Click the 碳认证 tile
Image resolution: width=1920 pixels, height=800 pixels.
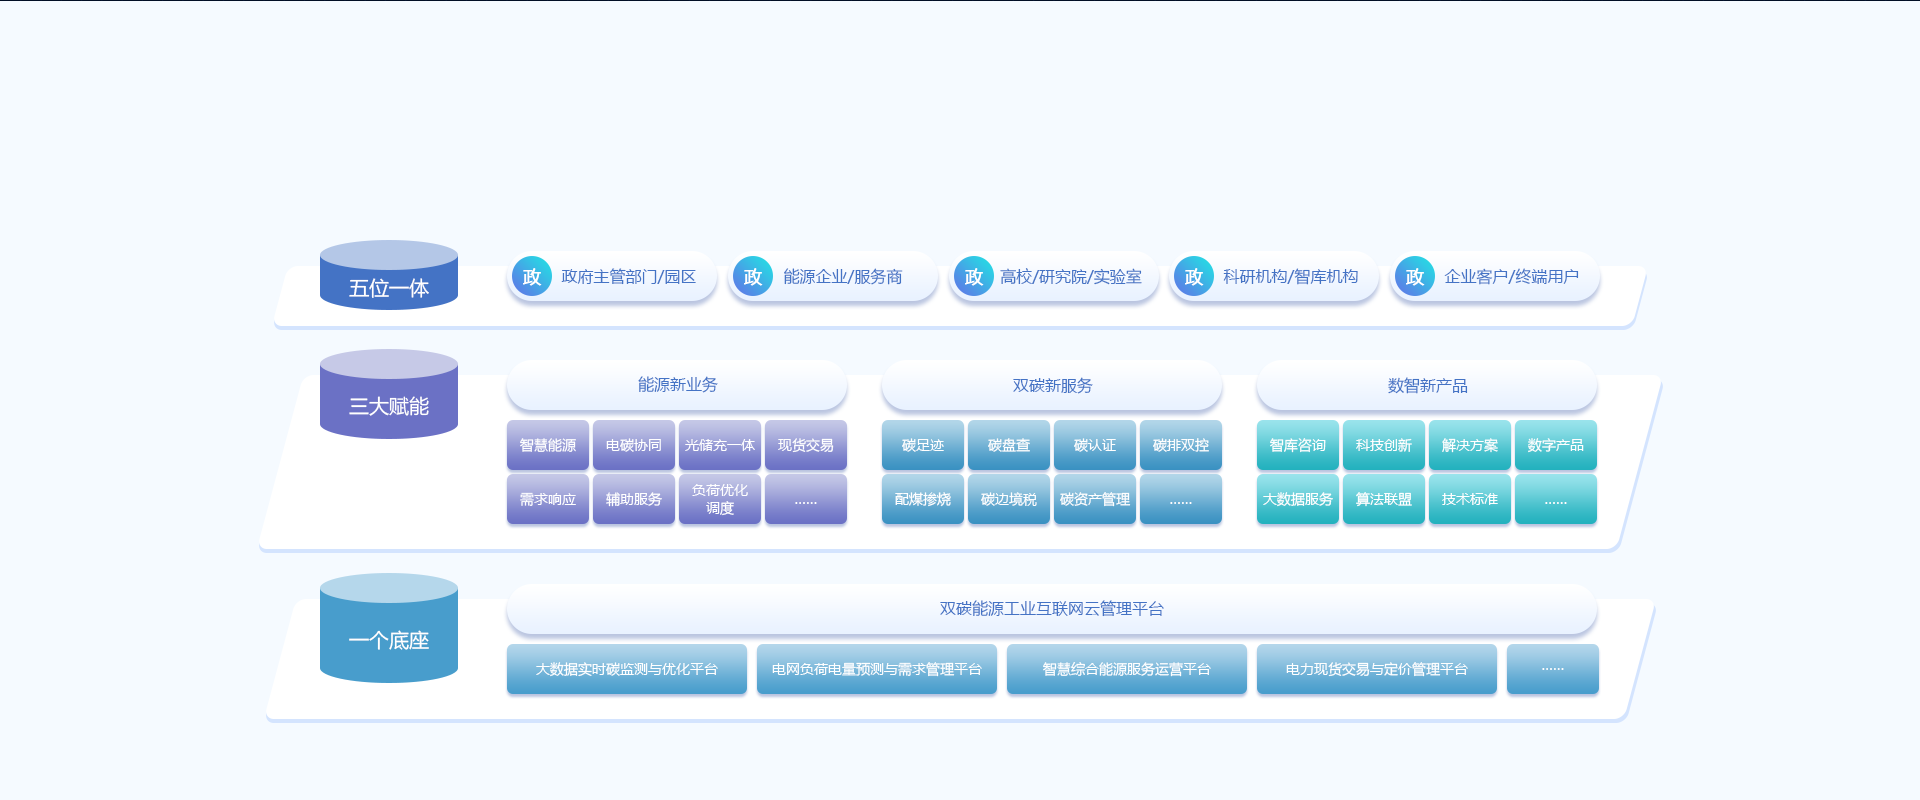[x=1095, y=445]
